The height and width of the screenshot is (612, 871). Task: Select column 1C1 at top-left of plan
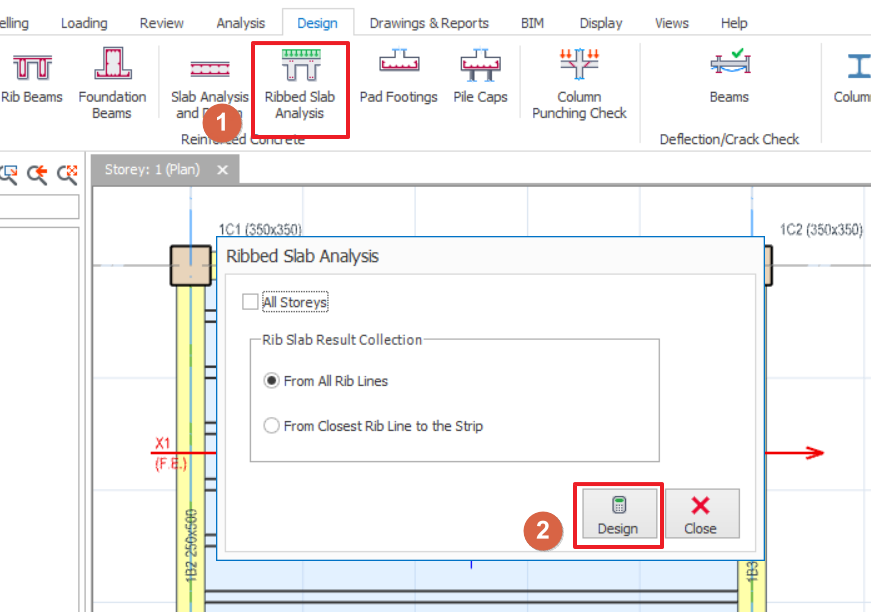point(190,266)
